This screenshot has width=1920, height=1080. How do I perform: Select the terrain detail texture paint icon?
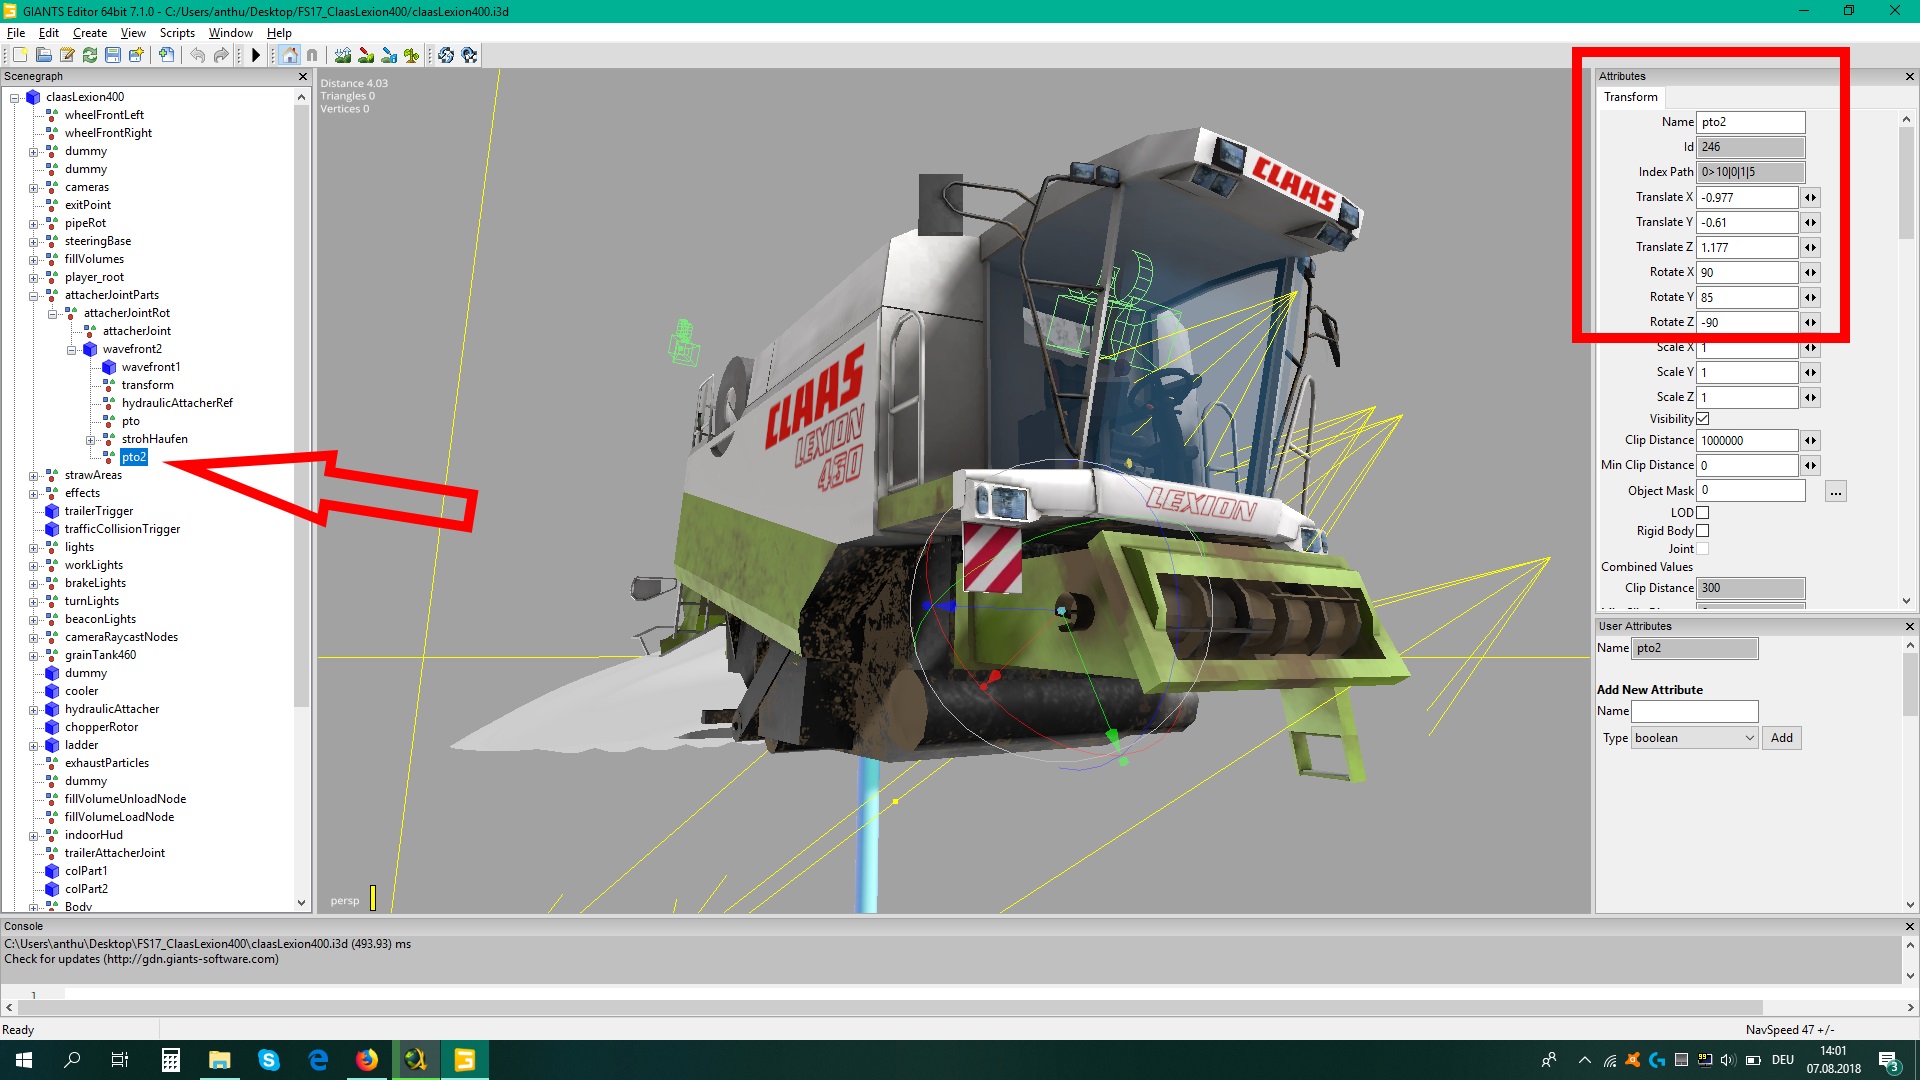tap(366, 55)
